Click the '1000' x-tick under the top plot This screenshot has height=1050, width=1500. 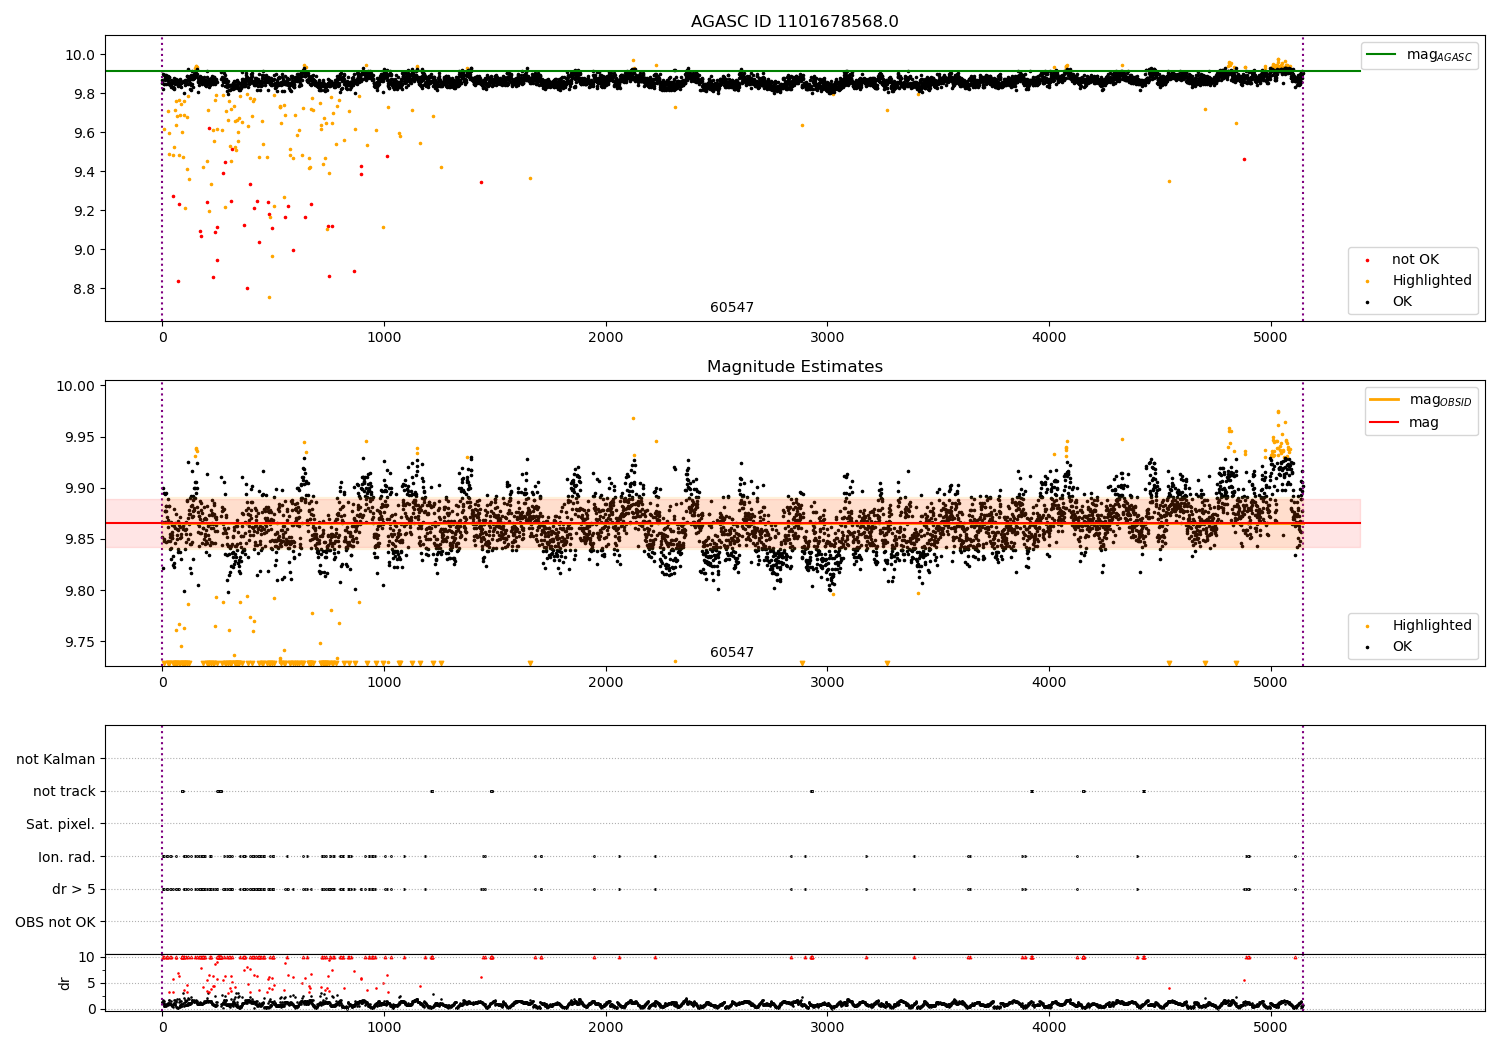384,337
